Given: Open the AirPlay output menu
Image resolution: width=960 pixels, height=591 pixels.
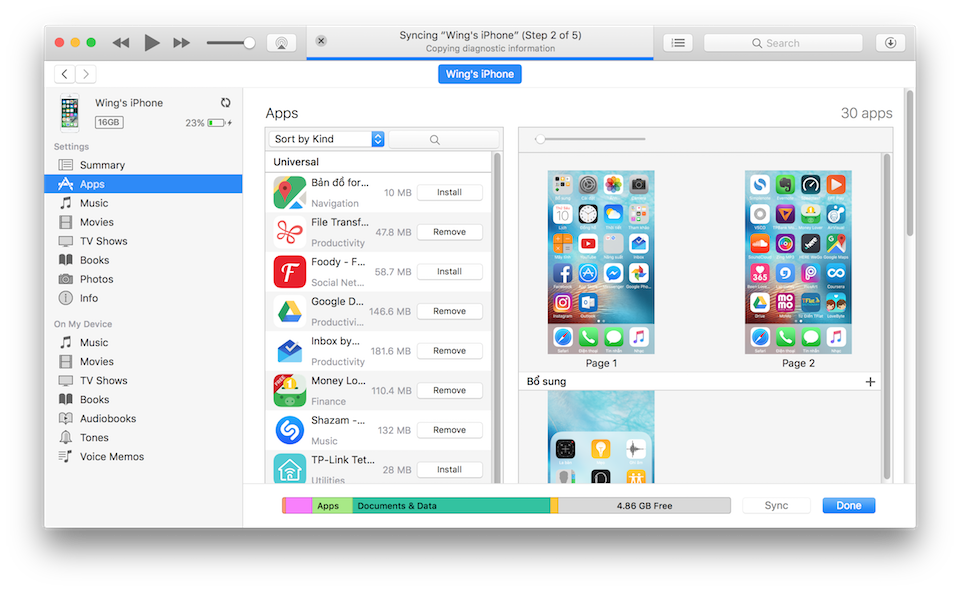Looking at the screenshot, I should (x=282, y=43).
